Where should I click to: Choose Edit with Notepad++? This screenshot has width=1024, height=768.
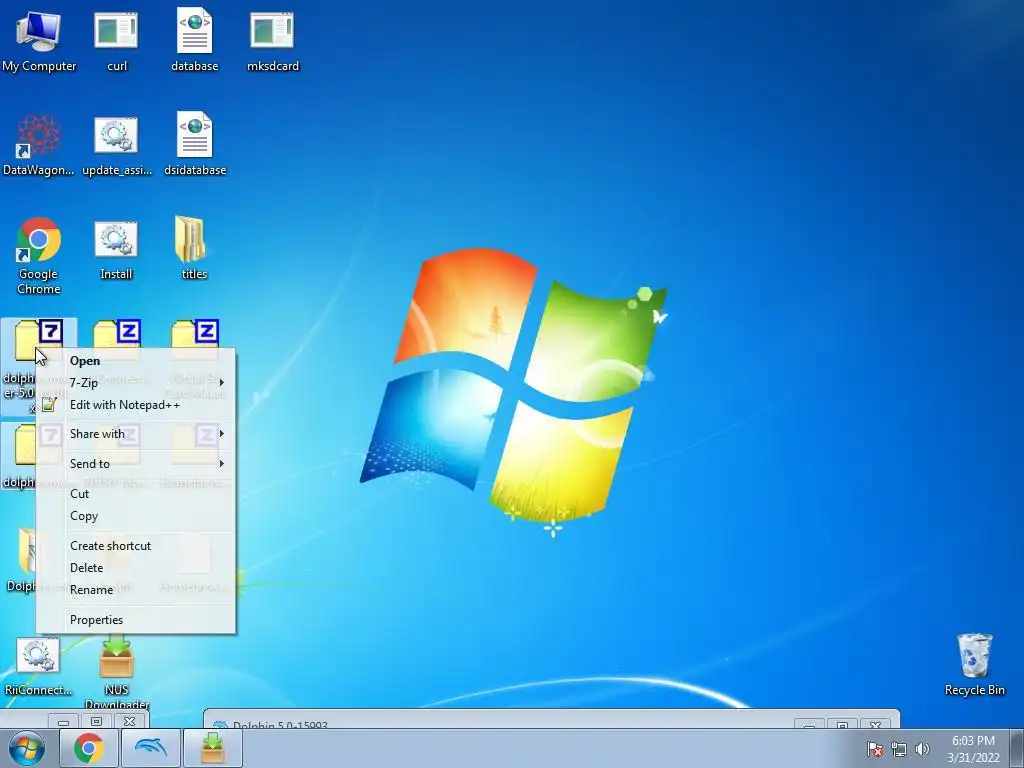tap(136, 405)
